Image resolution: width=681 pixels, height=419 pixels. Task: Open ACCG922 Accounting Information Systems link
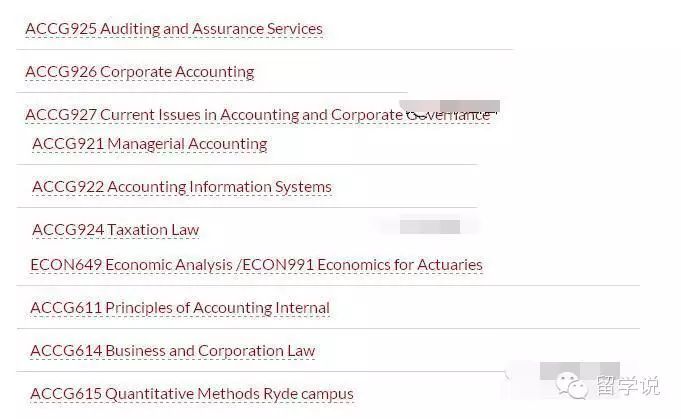click(182, 187)
